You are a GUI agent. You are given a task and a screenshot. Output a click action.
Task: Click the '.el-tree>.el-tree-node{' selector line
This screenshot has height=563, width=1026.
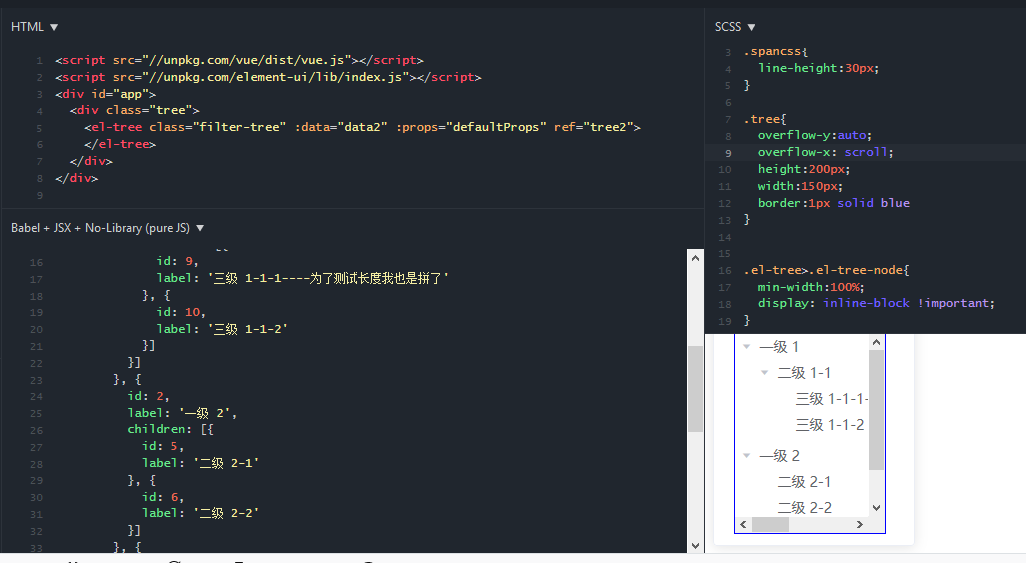click(x=826, y=270)
